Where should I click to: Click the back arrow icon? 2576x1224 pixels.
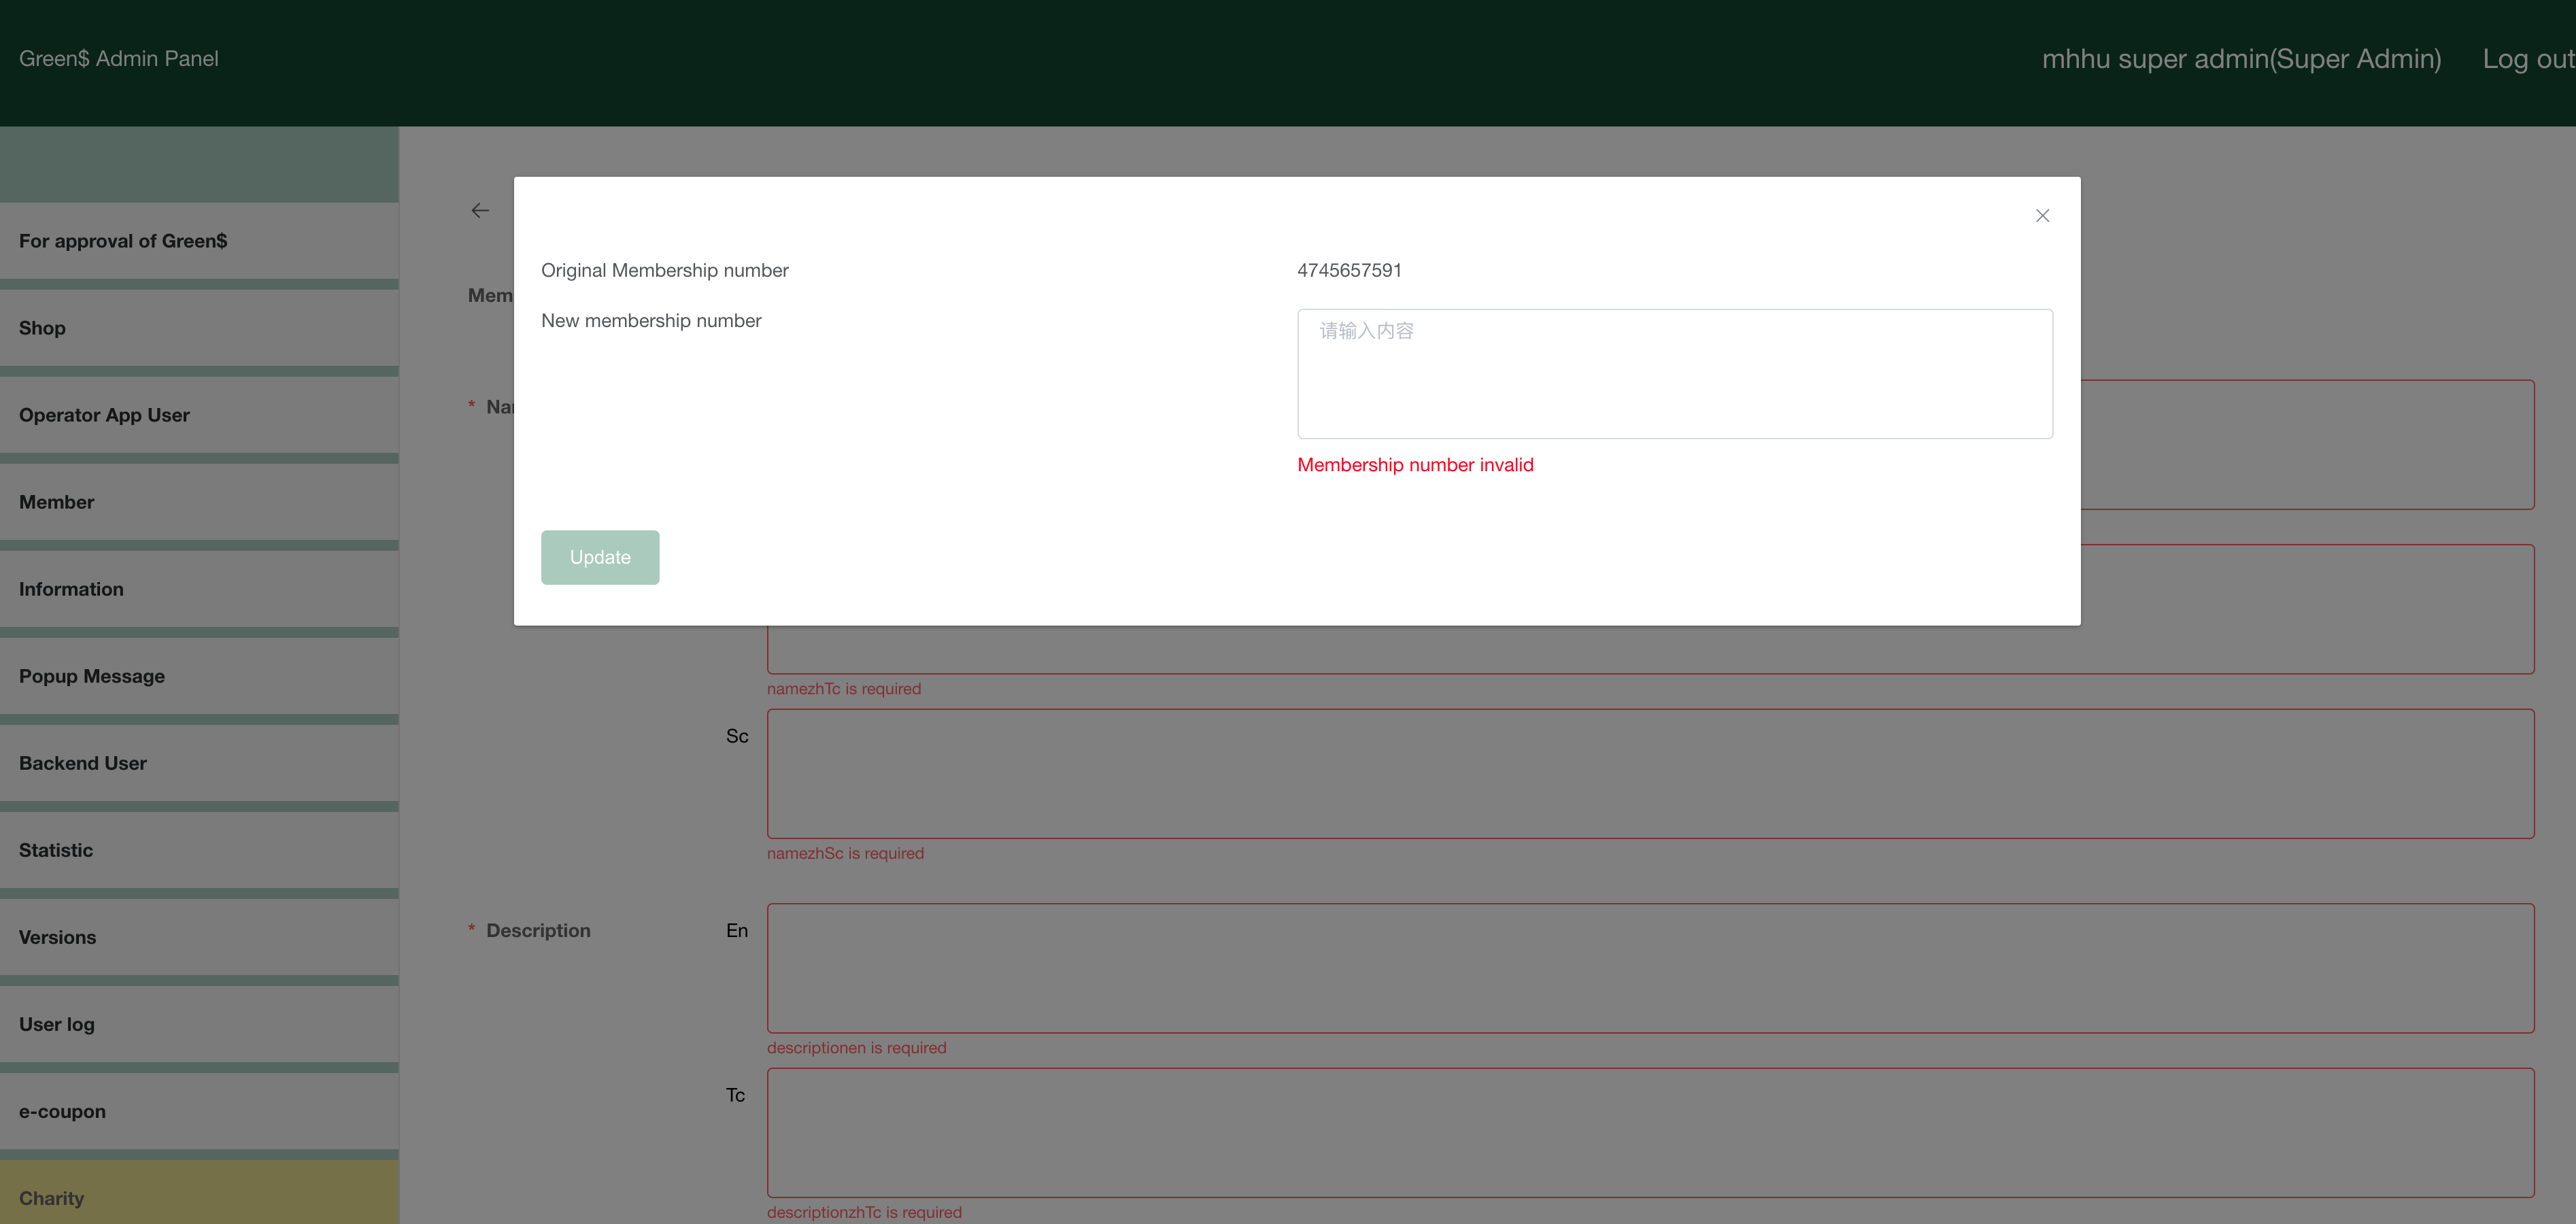480,211
